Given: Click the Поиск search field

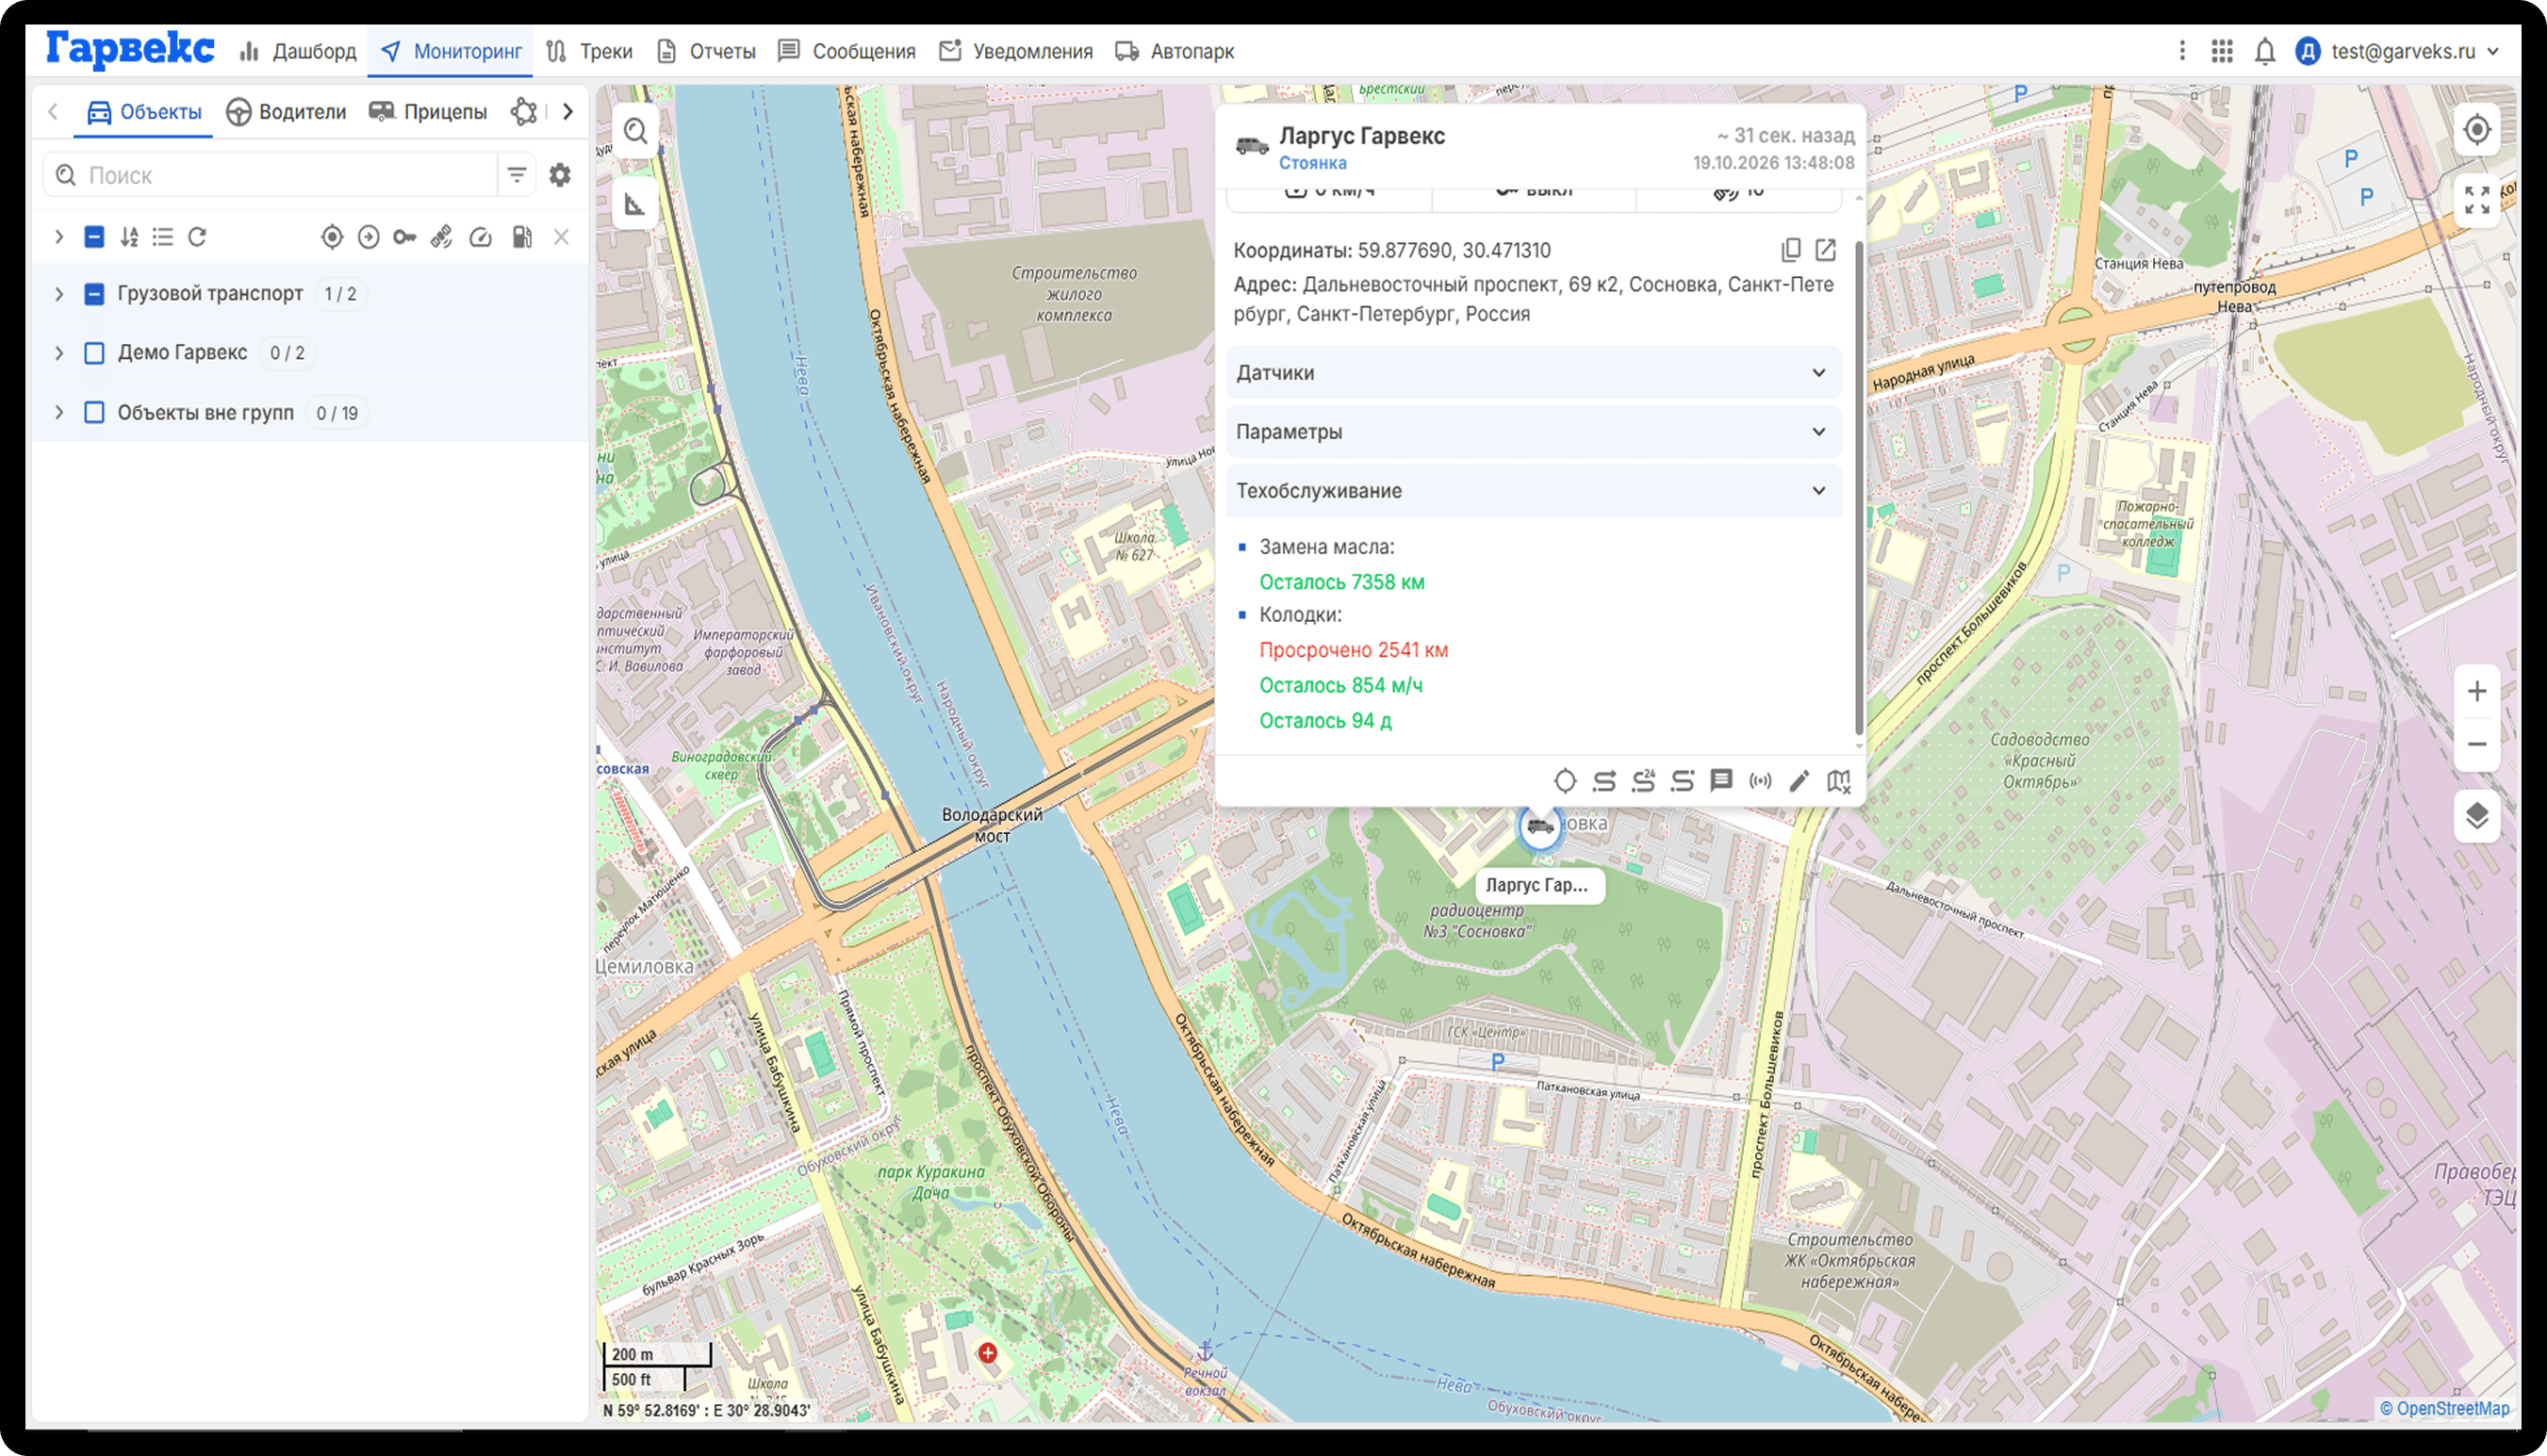Looking at the screenshot, I should click(270, 175).
